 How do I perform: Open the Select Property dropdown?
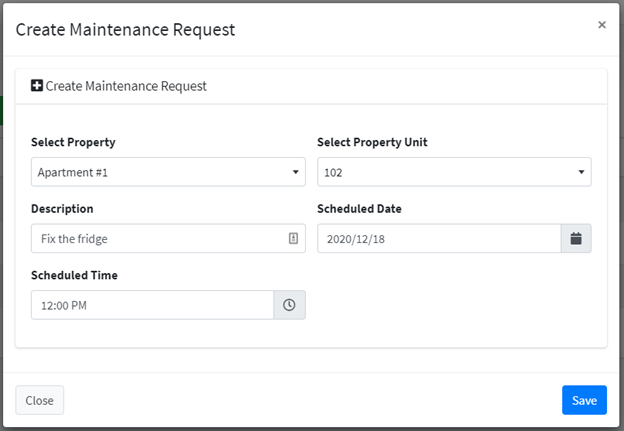pos(168,172)
